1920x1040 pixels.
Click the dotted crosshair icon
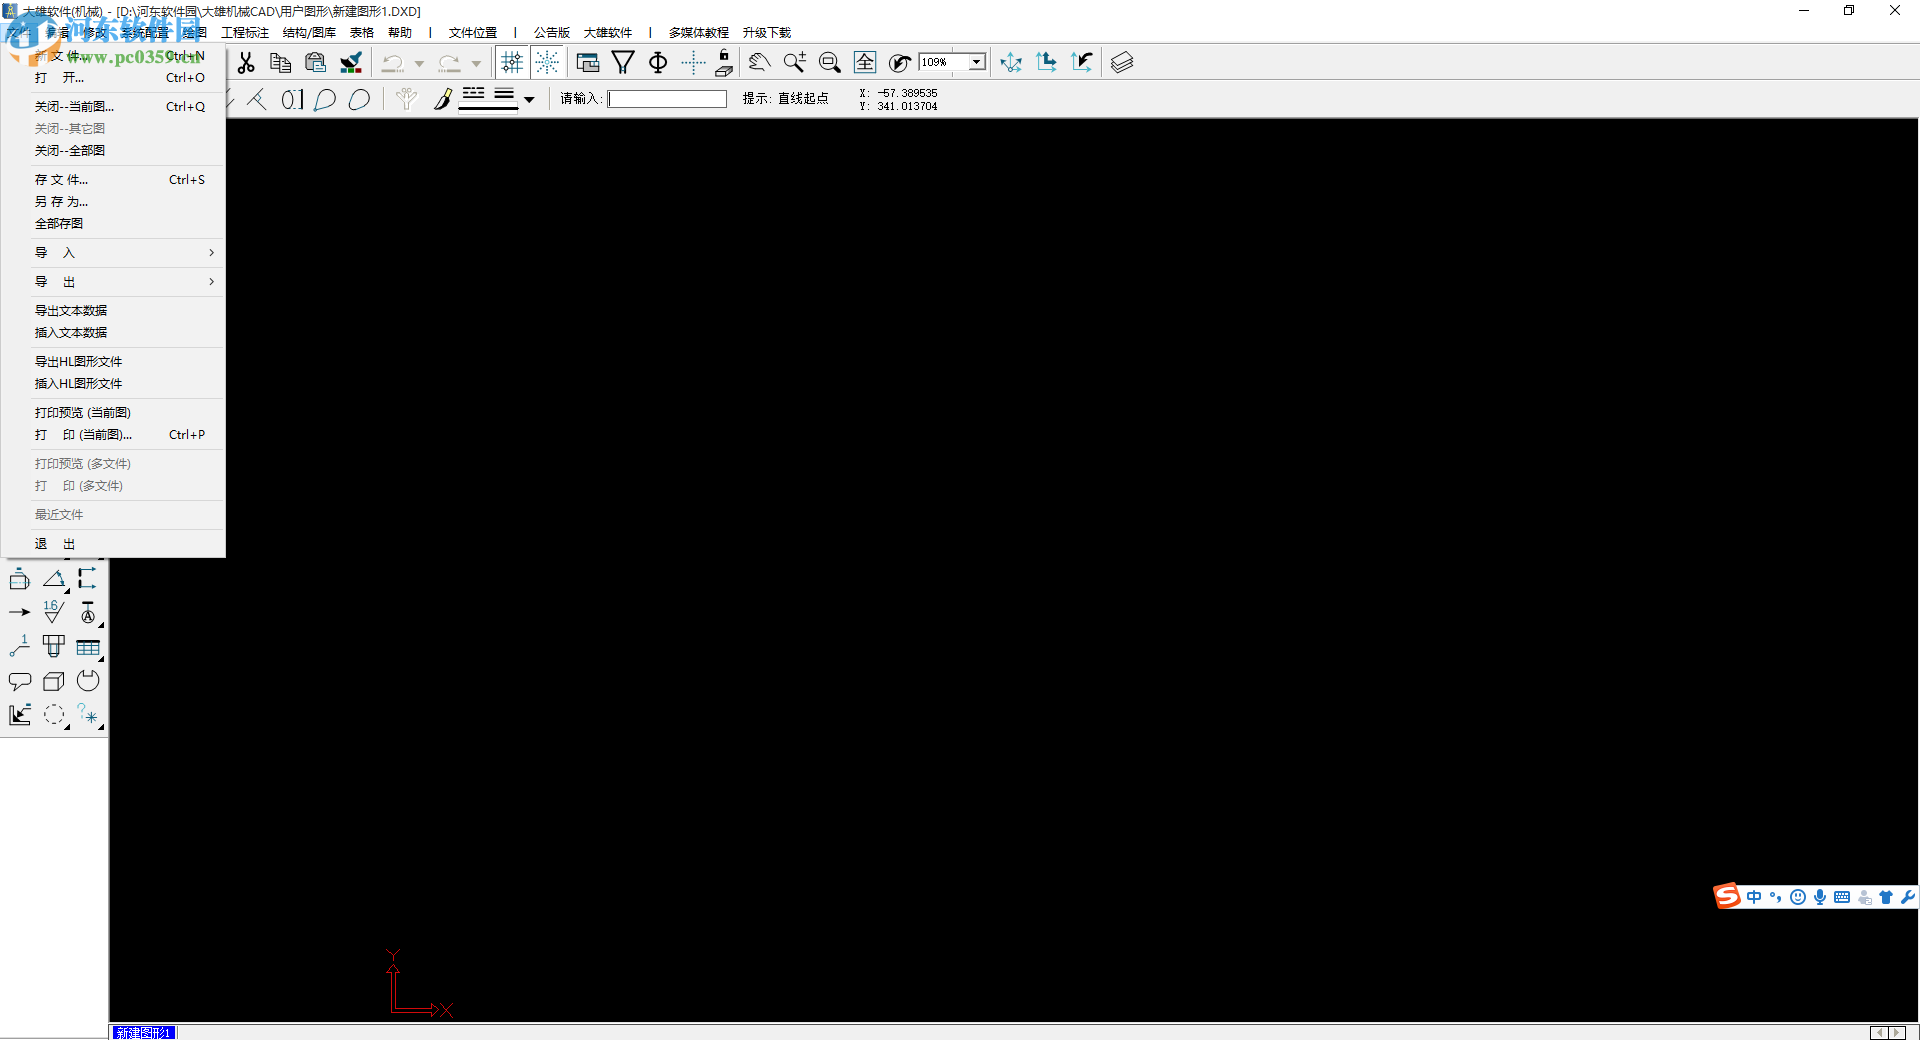click(x=693, y=63)
